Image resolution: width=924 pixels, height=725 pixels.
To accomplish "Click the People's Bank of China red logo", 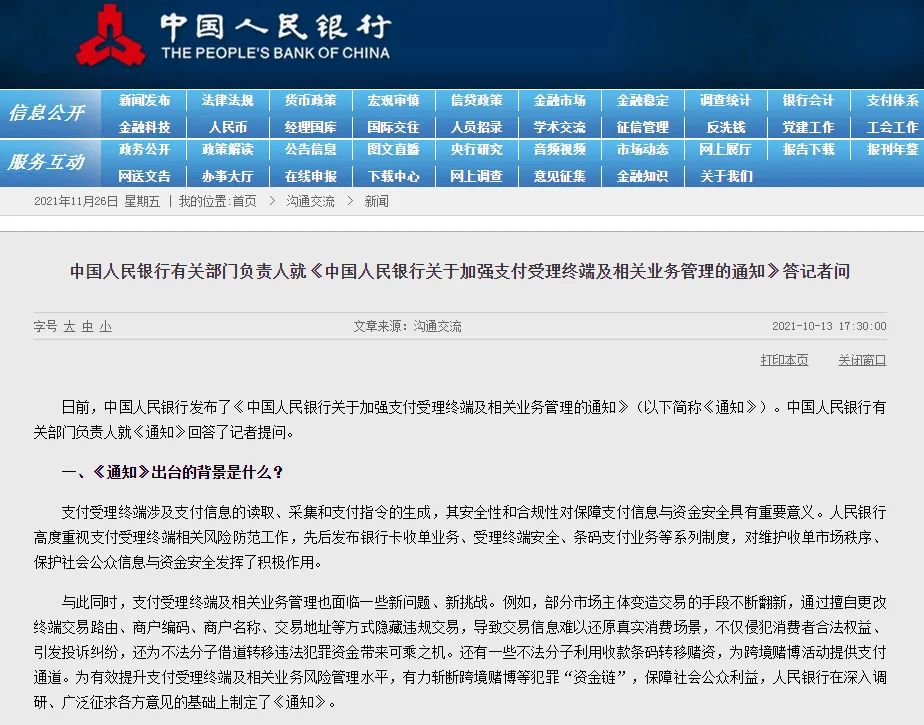I will click(110, 37).
